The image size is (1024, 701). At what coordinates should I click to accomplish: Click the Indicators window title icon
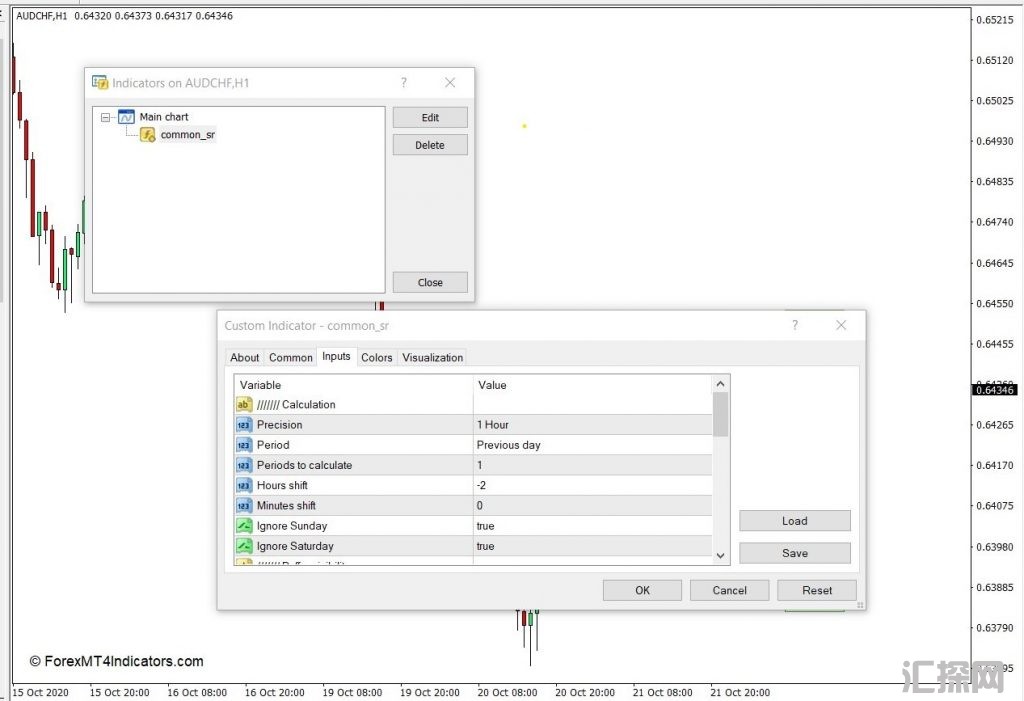[100, 83]
